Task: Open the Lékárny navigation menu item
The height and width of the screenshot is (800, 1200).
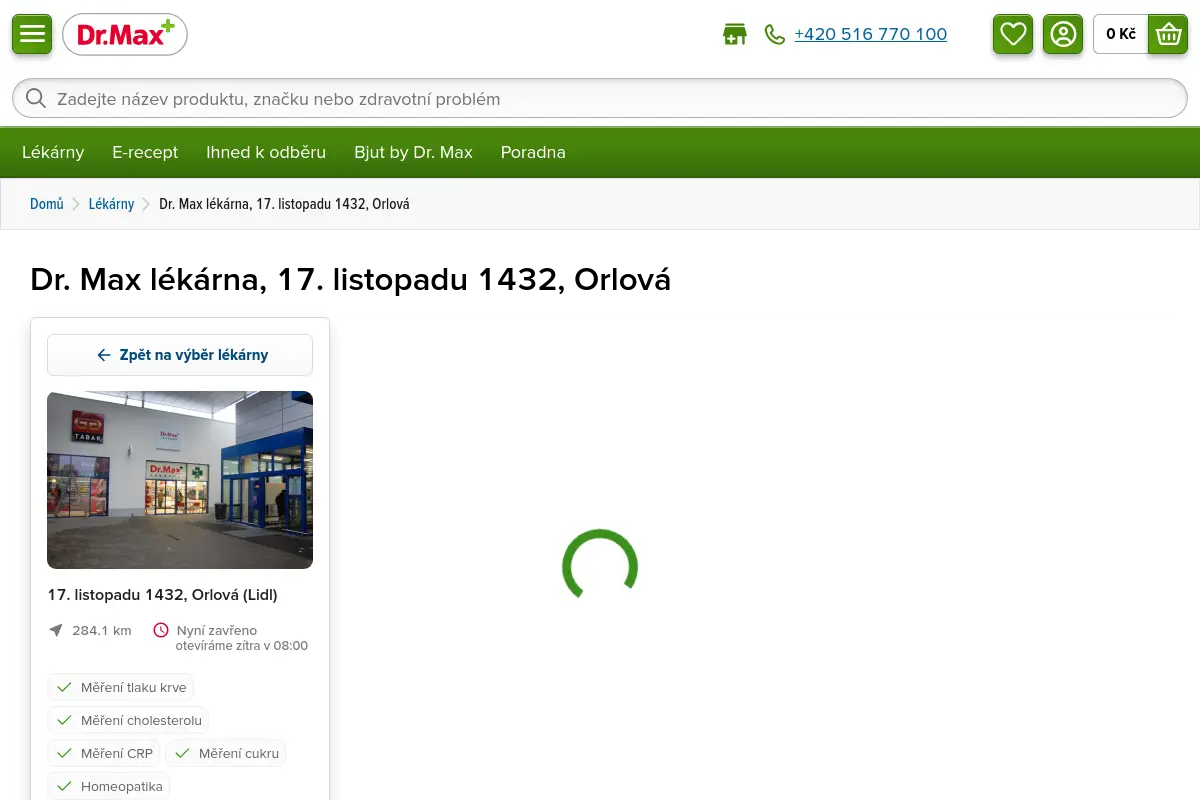Action: point(53,152)
